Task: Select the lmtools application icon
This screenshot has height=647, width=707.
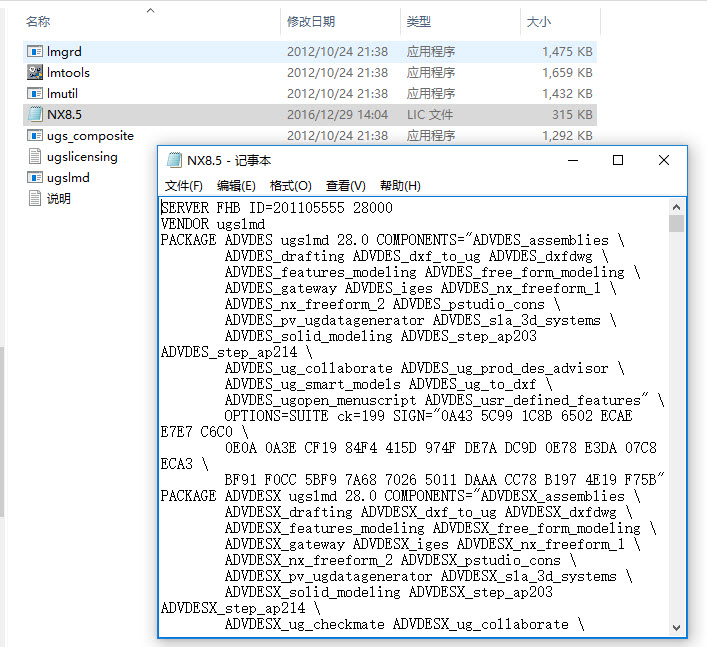Action: [x=35, y=72]
